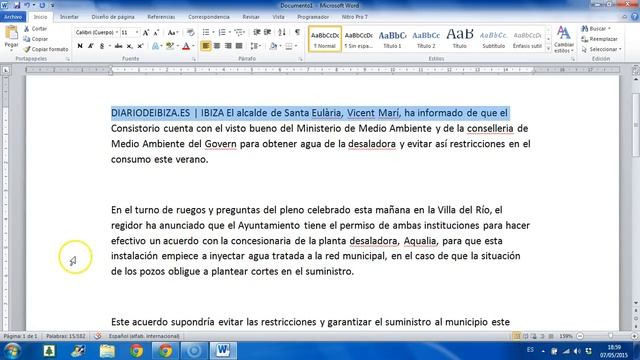640x360 pixels.
Task: Click Word icon on taskbar
Action: click(x=223, y=351)
